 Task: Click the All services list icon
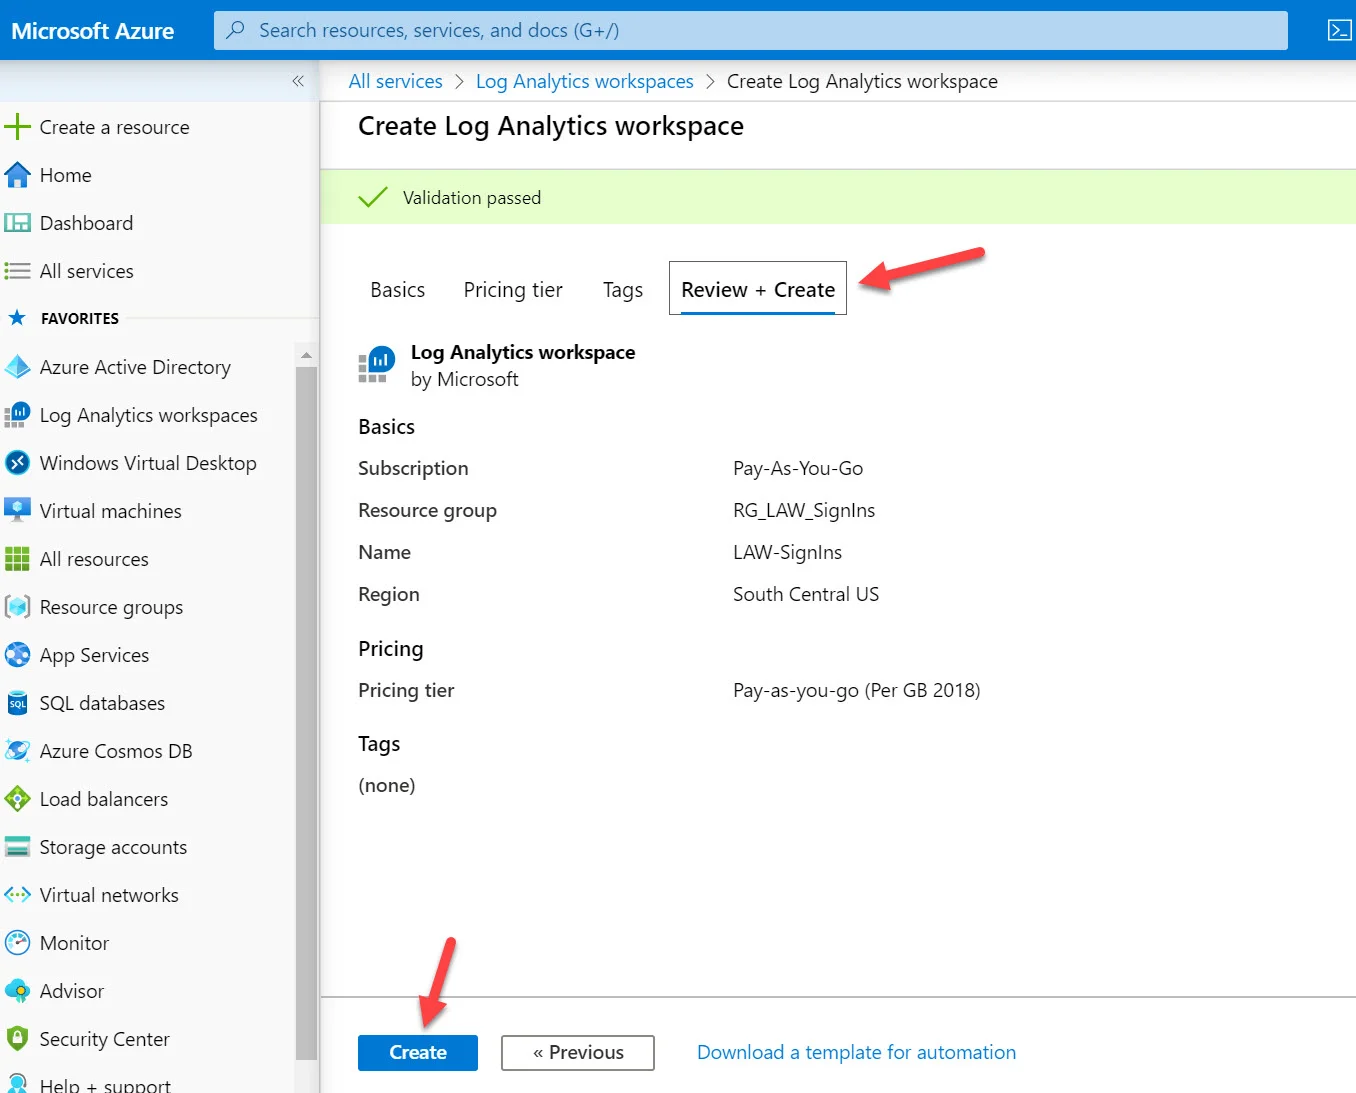(x=17, y=271)
